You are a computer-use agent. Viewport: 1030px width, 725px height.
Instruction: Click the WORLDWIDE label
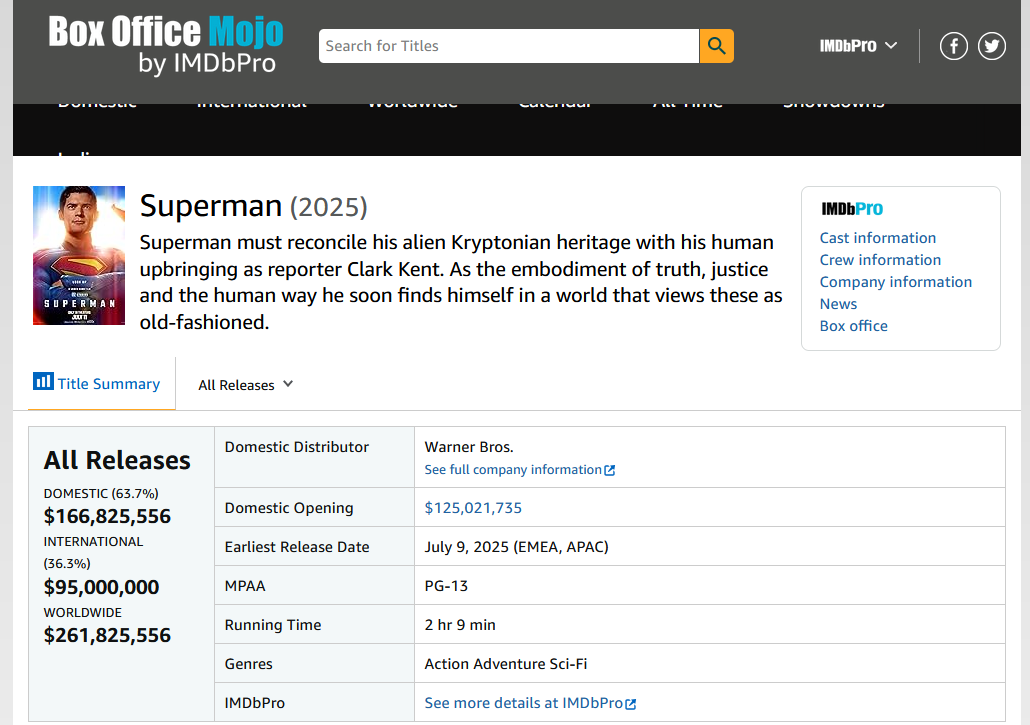[x=83, y=612]
